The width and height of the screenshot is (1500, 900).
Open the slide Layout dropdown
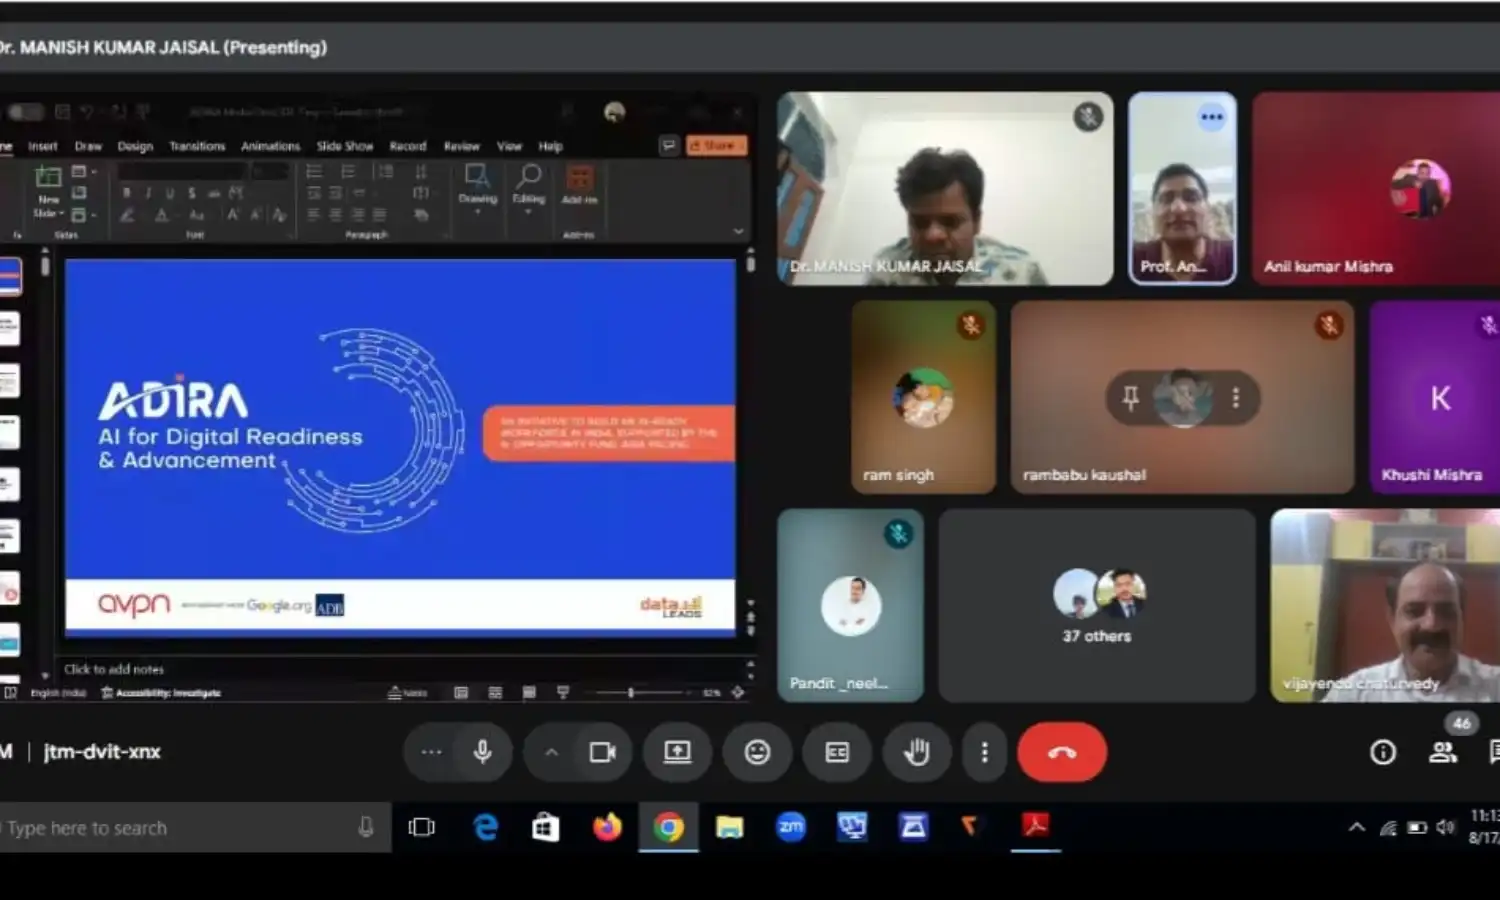(84, 172)
